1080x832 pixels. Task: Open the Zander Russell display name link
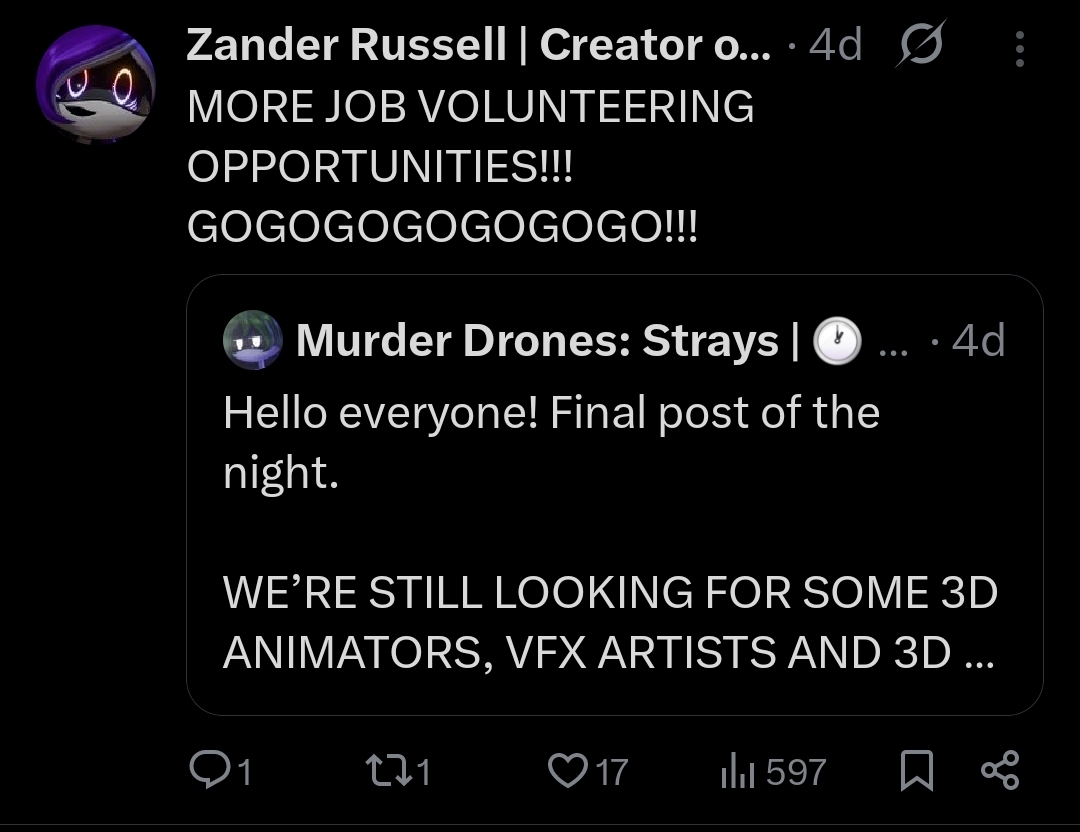click(478, 46)
